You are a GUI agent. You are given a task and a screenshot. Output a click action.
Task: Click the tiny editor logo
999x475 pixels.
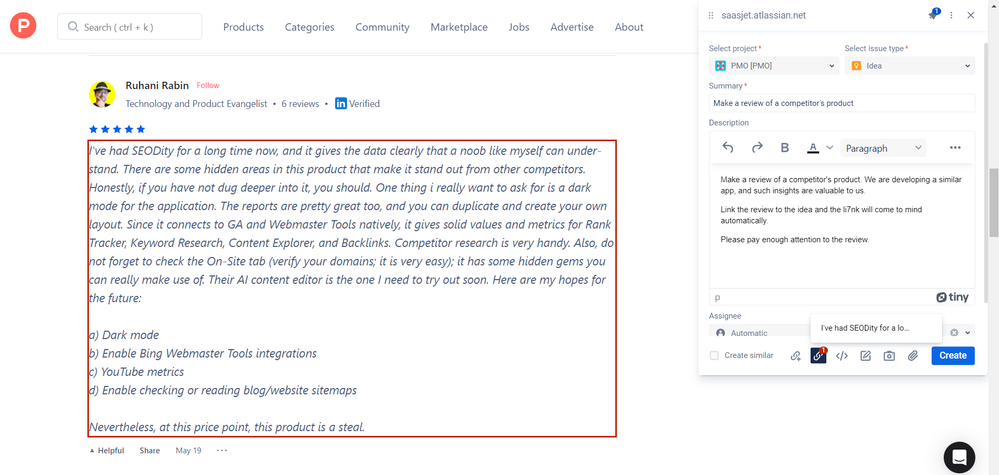(x=952, y=297)
